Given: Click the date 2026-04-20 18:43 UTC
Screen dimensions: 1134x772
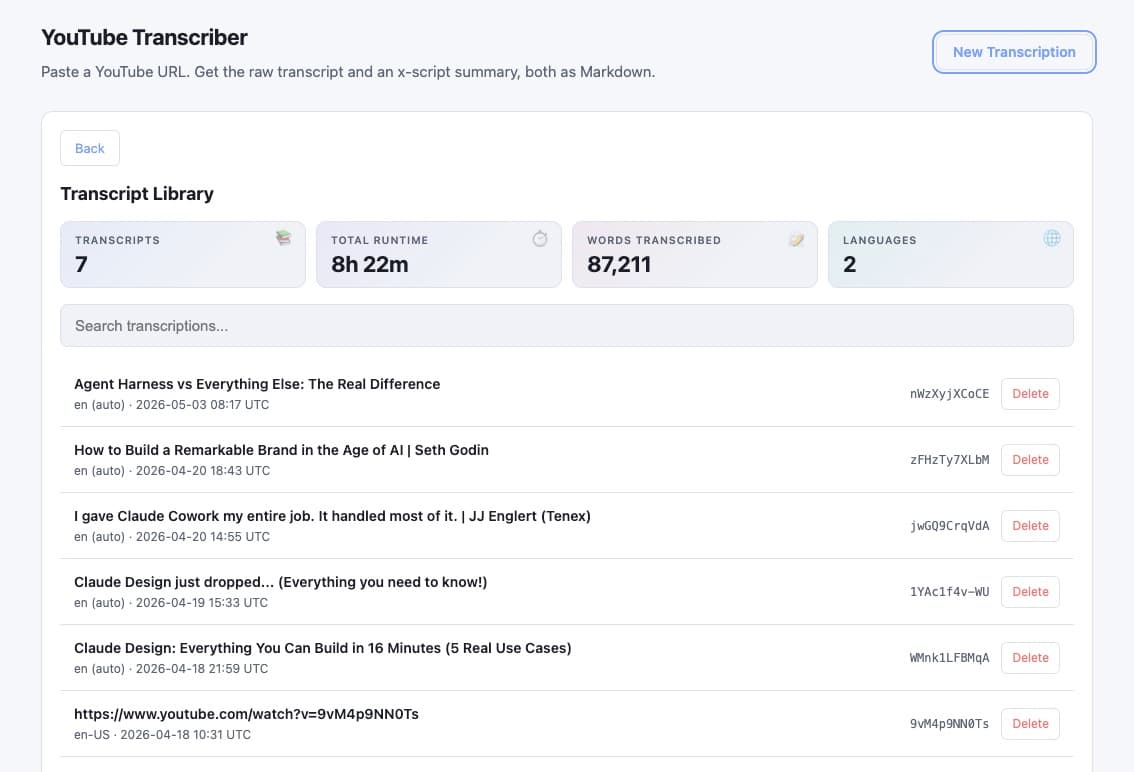Looking at the screenshot, I should [202, 470].
